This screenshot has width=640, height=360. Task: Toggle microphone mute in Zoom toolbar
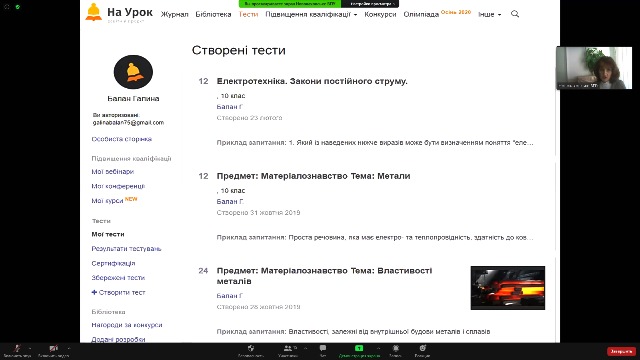(17, 348)
